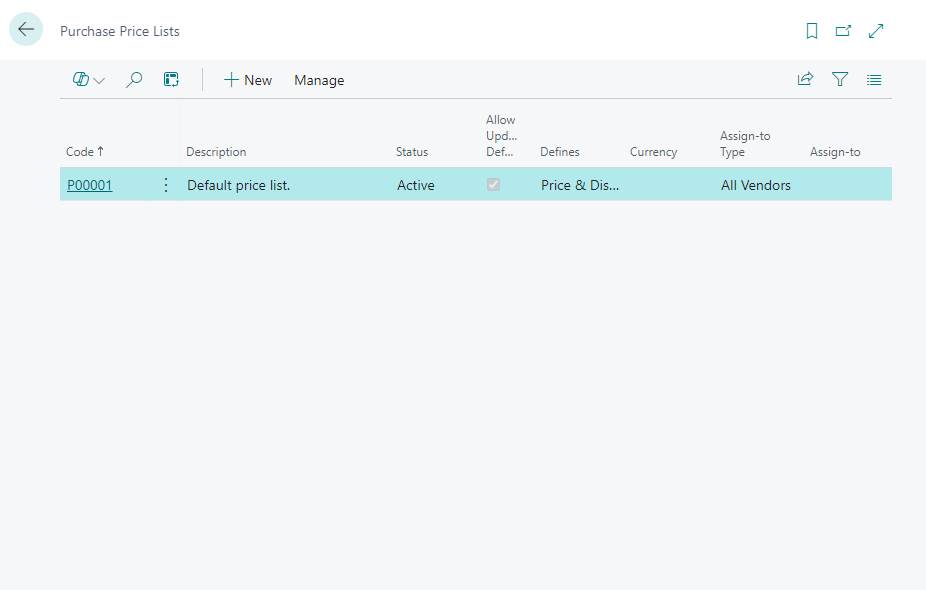Screen dimensions: 926x590
Task: Open the Manage menu
Action: click(x=319, y=80)
